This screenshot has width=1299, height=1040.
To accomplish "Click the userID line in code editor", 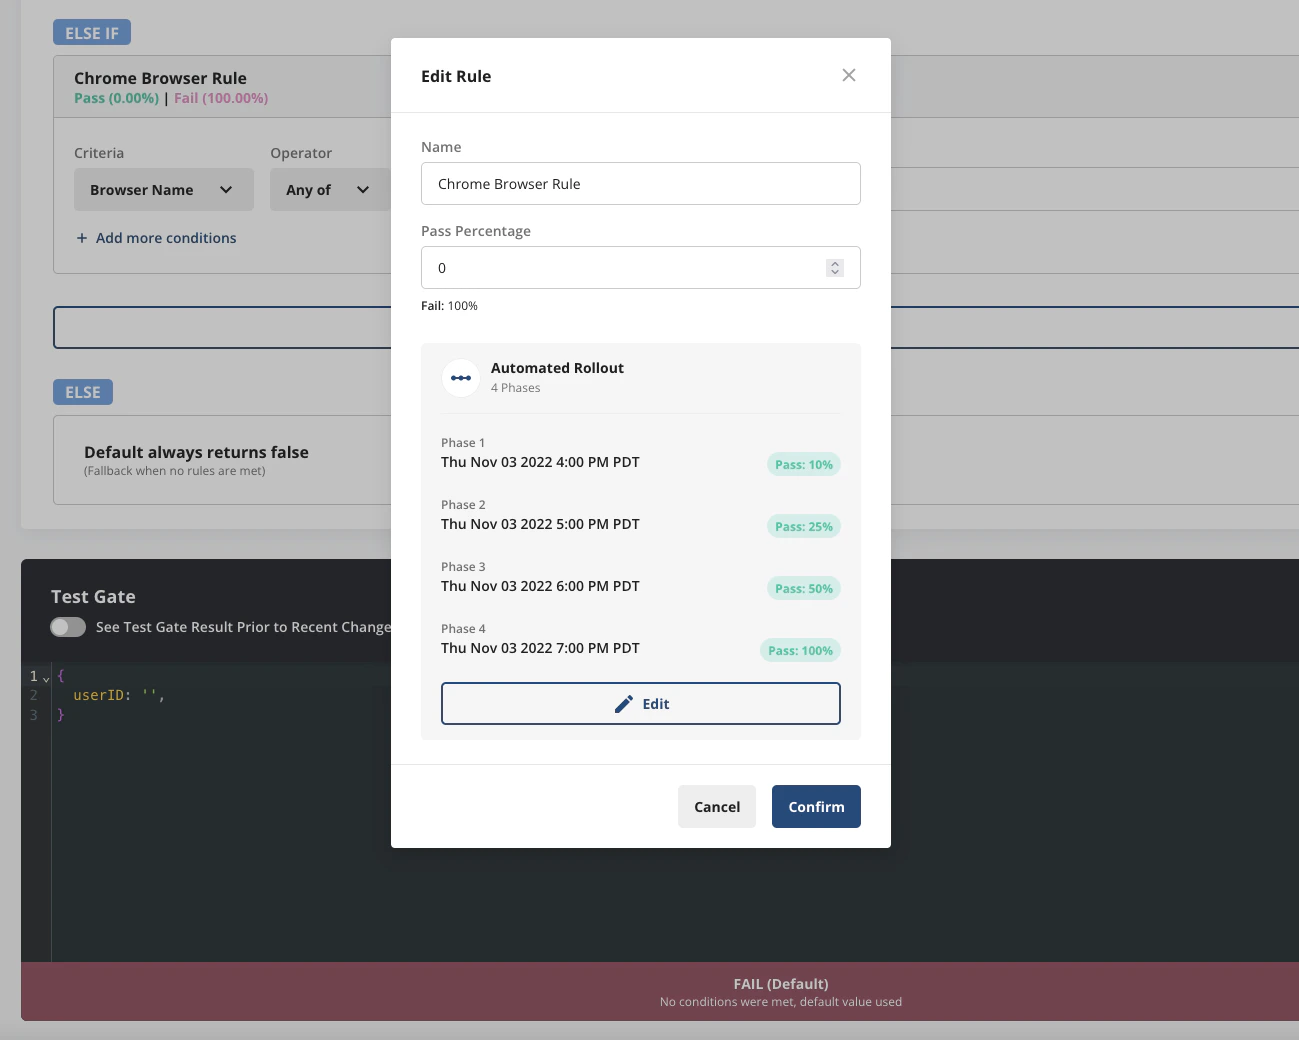I will click(119, 695).
